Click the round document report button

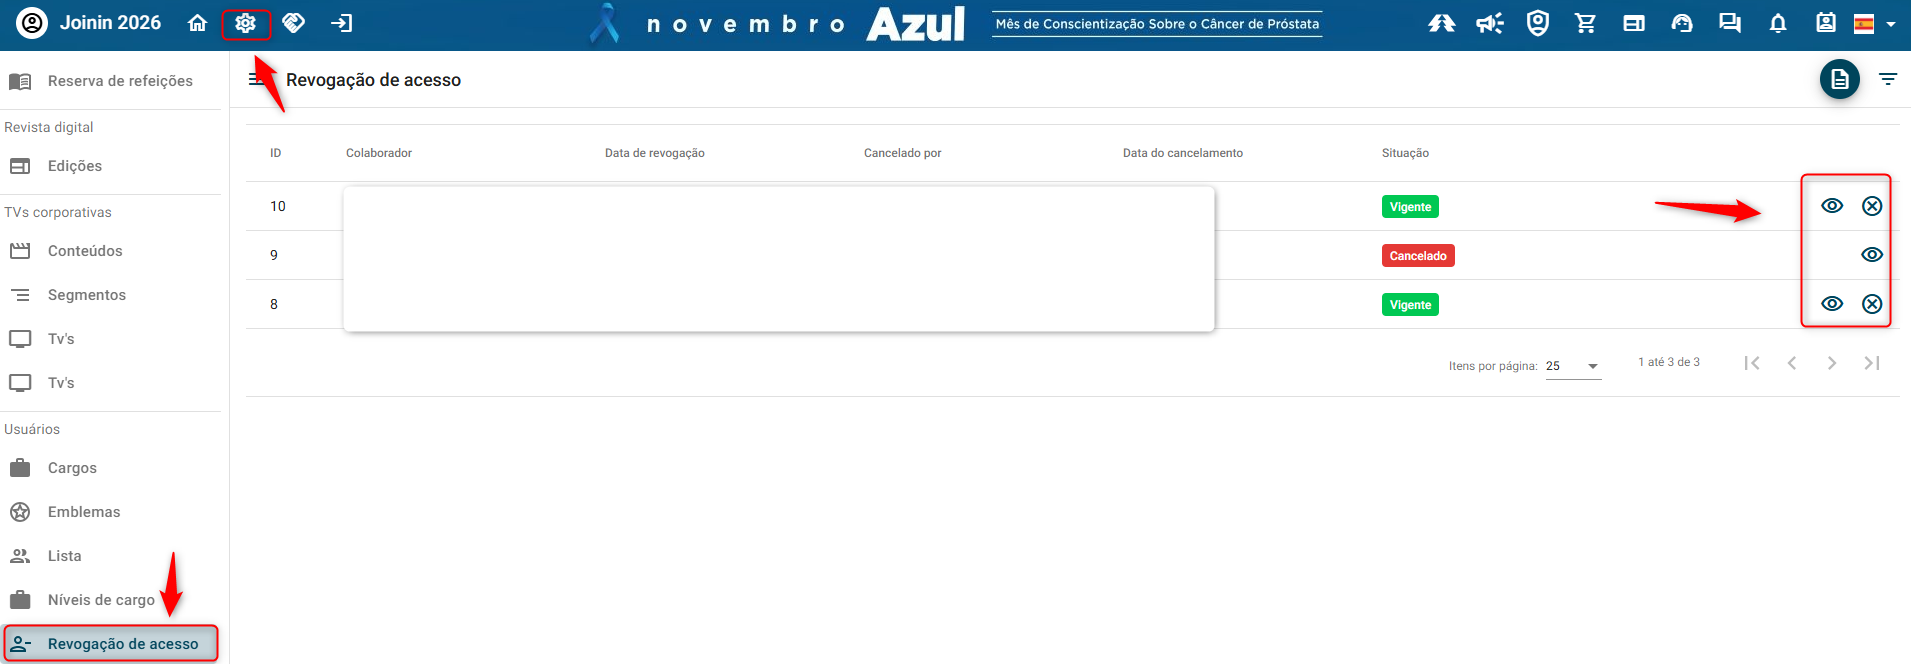(x=1839, y=79)
